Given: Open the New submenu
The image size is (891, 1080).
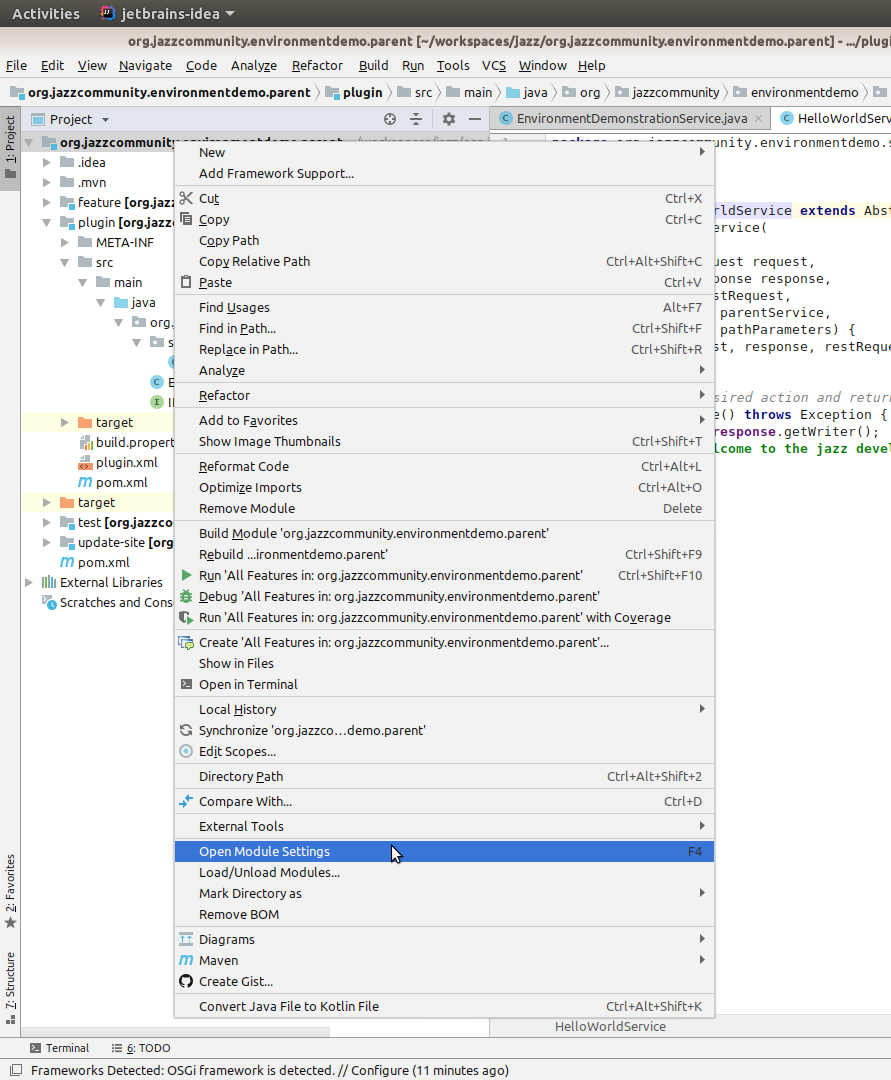Looking at the screenshot, I should (444, 152).
